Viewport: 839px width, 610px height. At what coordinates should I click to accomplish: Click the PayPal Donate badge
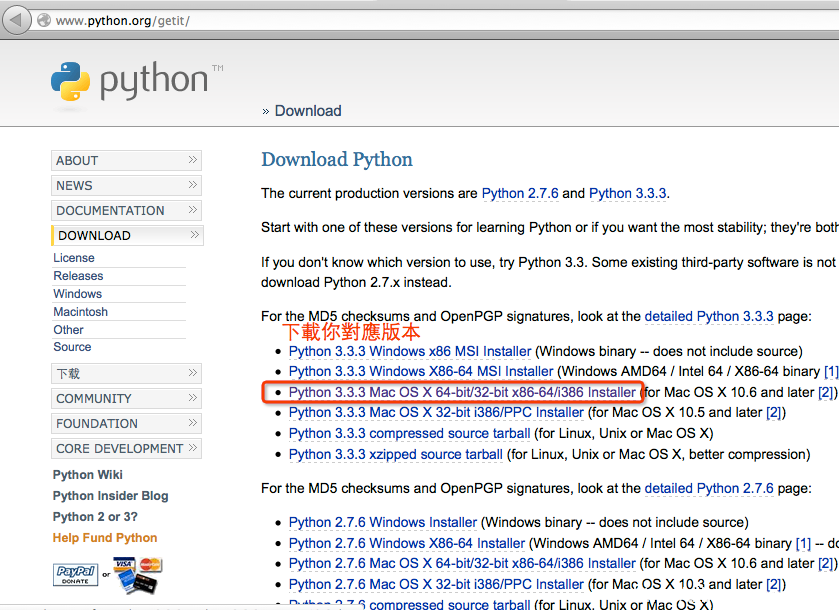pos(75,574)
